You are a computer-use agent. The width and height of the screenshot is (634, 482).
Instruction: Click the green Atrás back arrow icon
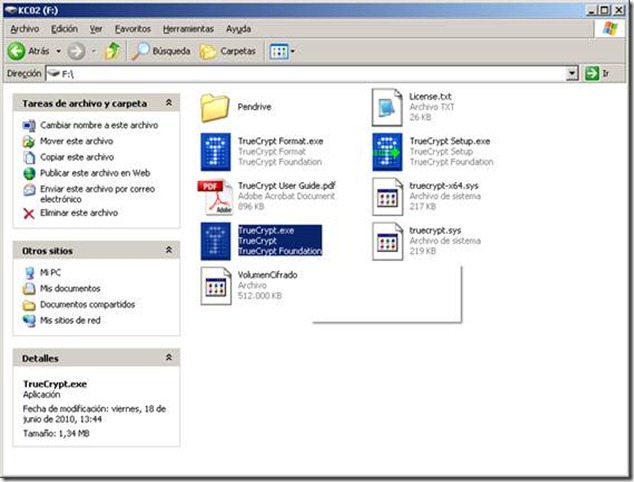coord(16,51)
